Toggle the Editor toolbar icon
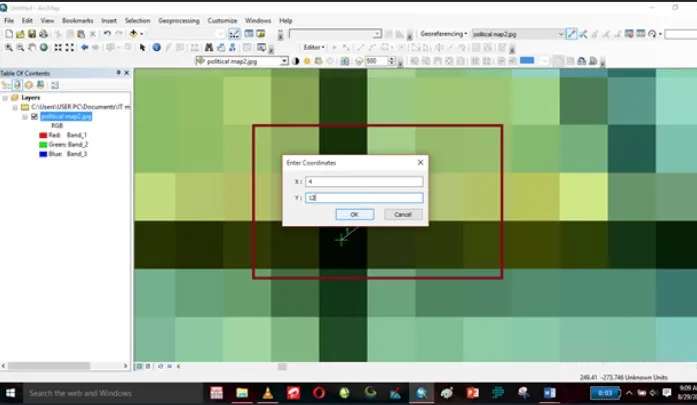The image size is (697, 405). pyautogui.click(x=234, y=34)
